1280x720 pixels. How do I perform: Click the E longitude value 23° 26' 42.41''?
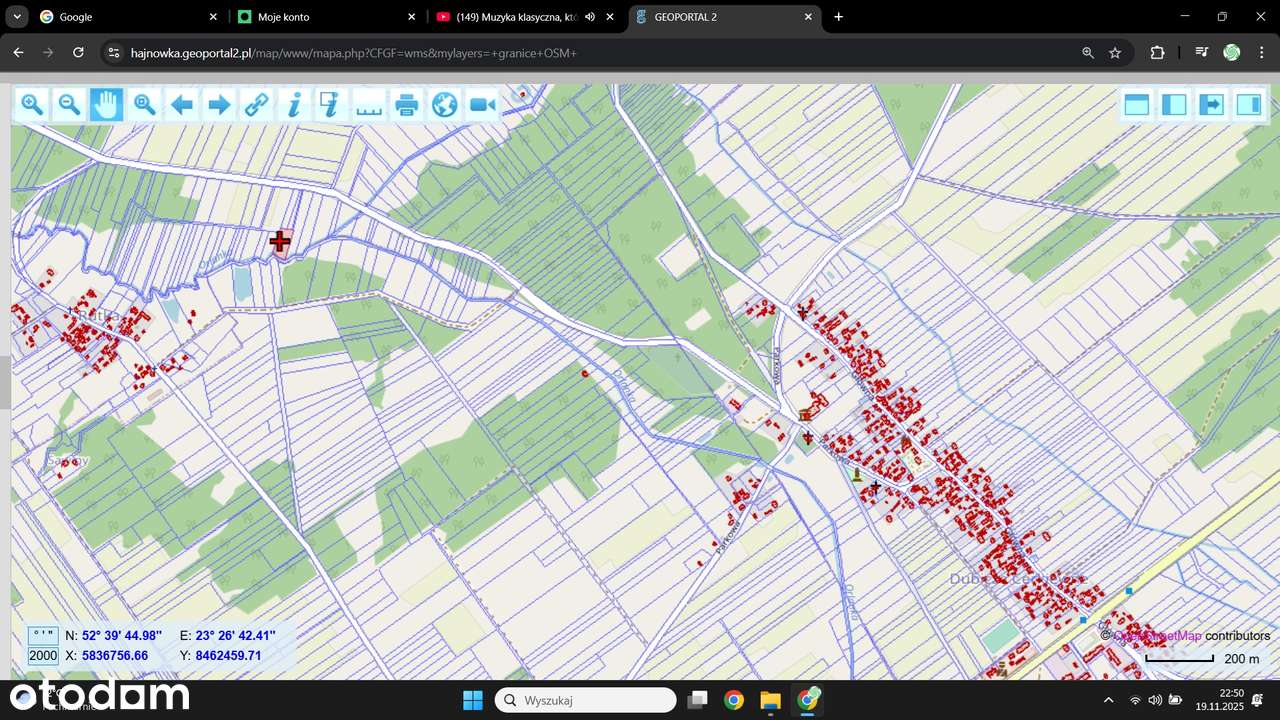point(235,635)
